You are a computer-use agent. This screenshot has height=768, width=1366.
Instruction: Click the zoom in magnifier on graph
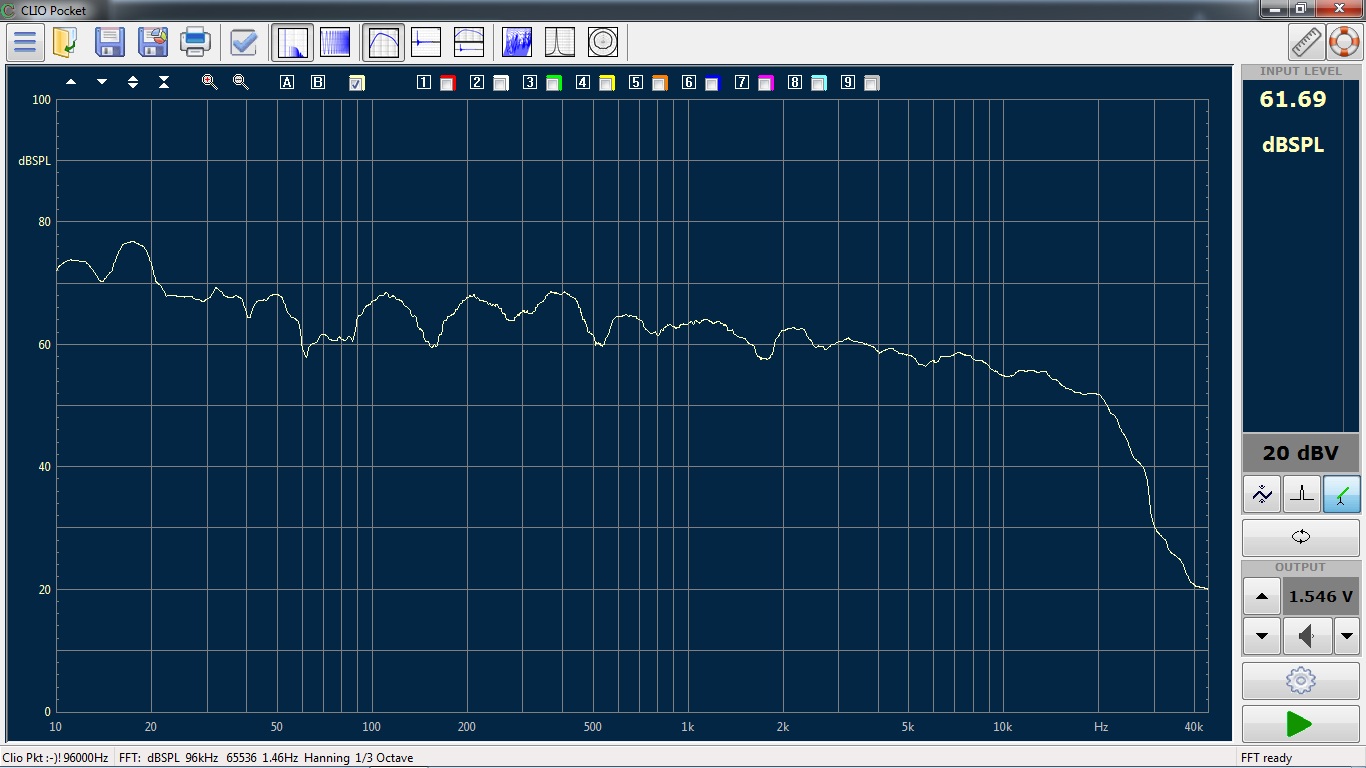tap(209, 82)
